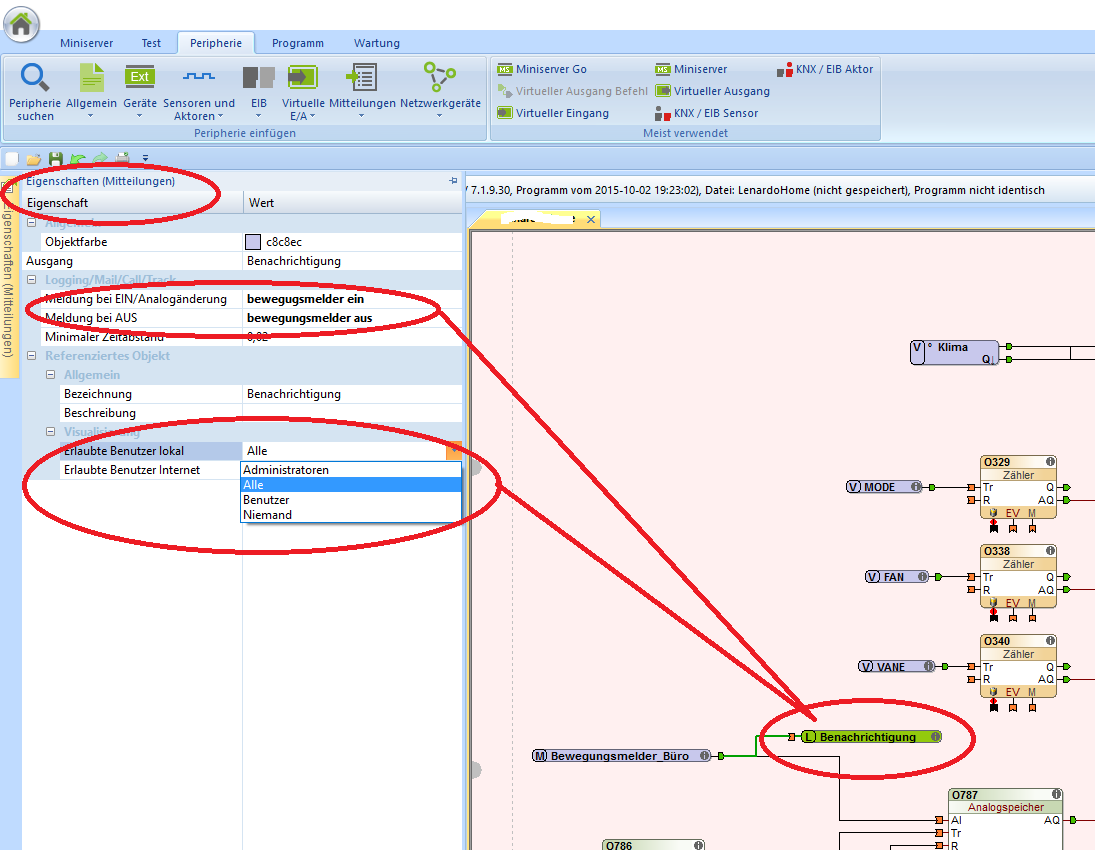This screenshot has width=1095, height=850.
Task: Click the open folder quick-access icon
Action: (x=34, y=159)
